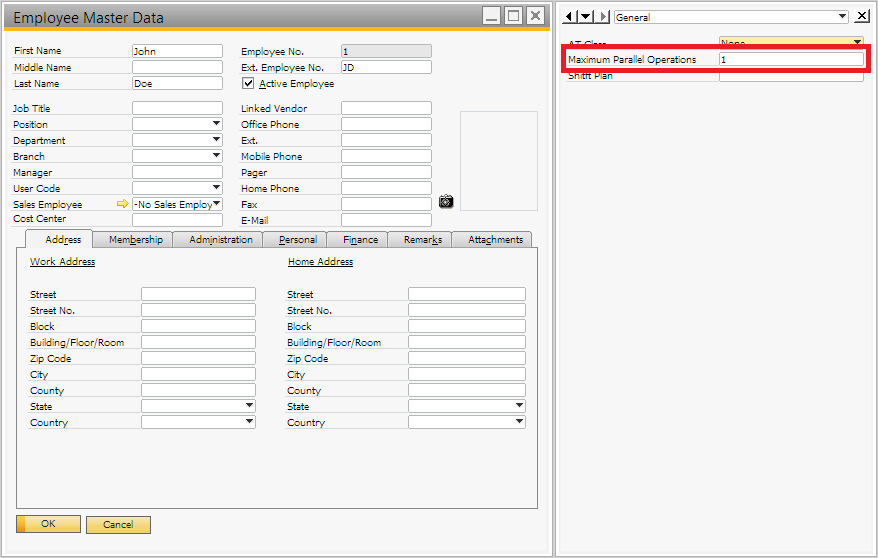Open the Finance tab
The height and width of the screenshot is (558, 878).
[x=360, y=240]
